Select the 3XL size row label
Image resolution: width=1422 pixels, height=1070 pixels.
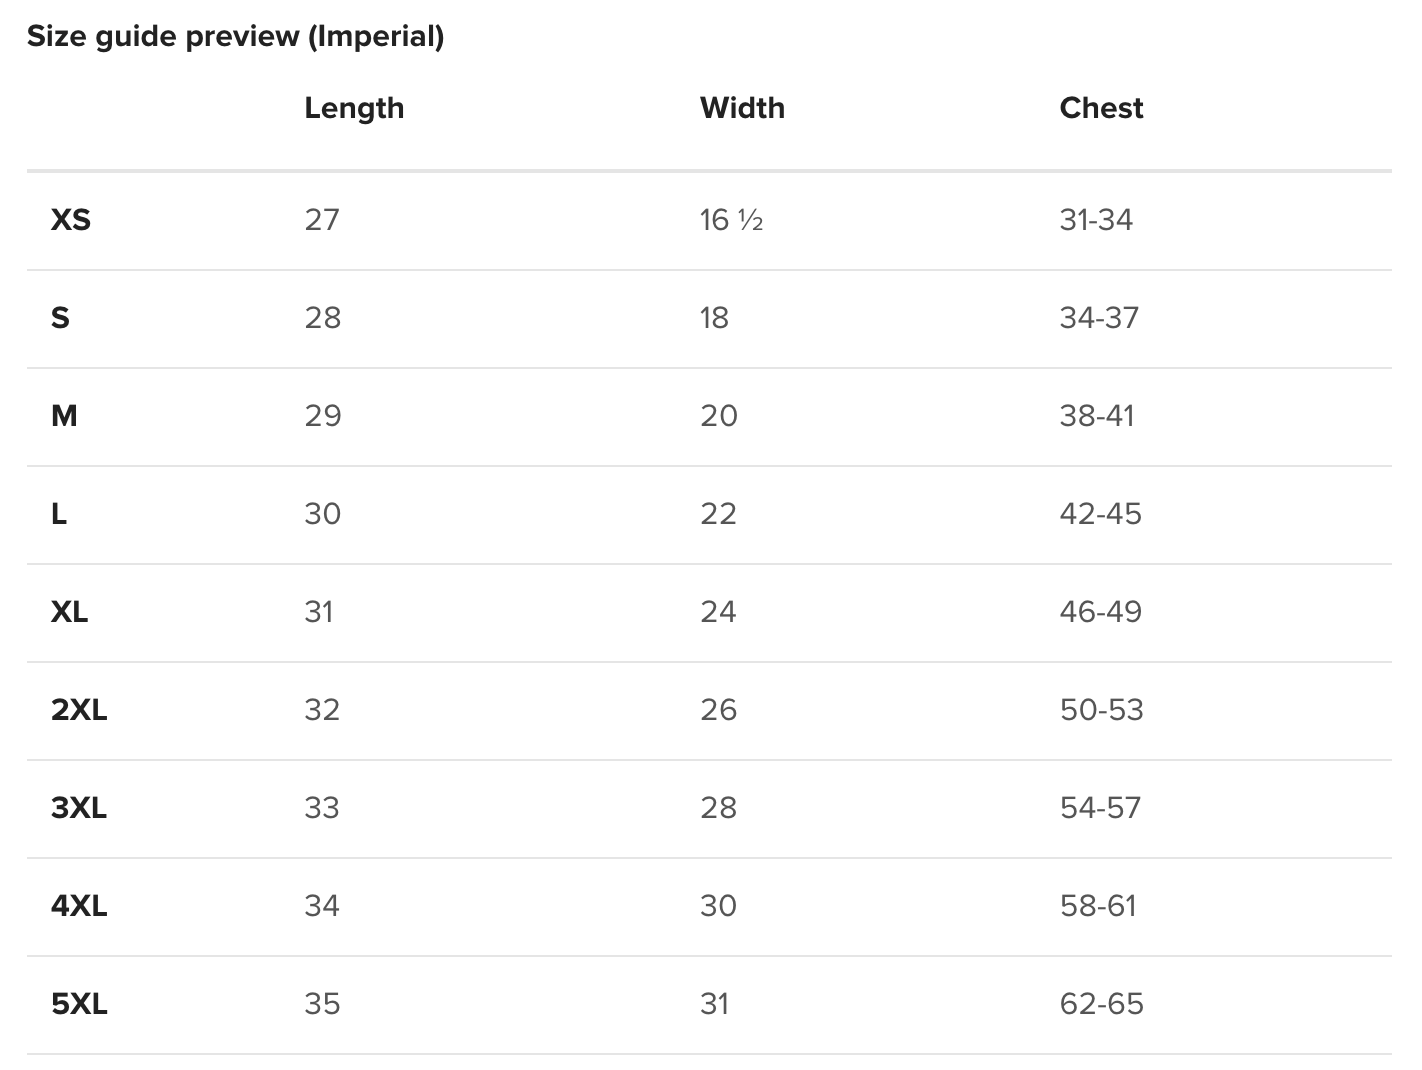[79, 808]
